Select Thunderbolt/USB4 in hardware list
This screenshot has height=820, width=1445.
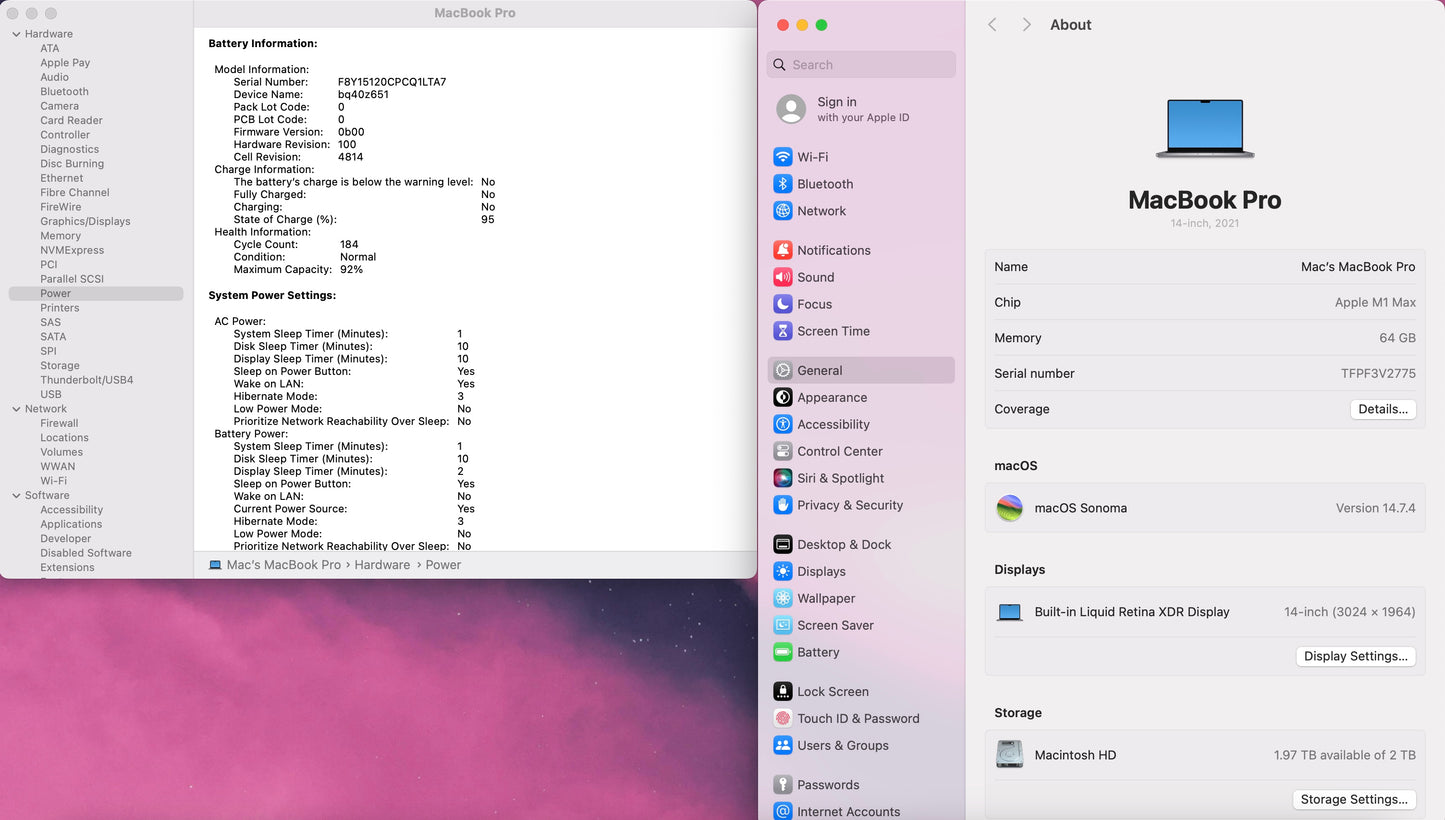click(x=86, y=380)
